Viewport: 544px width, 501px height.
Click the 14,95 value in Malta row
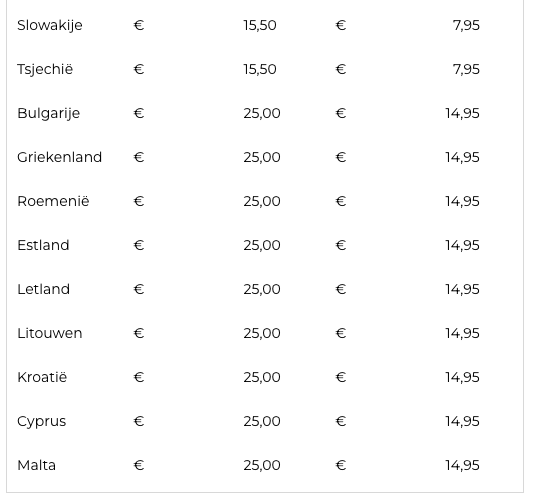(x=462, y=465)
